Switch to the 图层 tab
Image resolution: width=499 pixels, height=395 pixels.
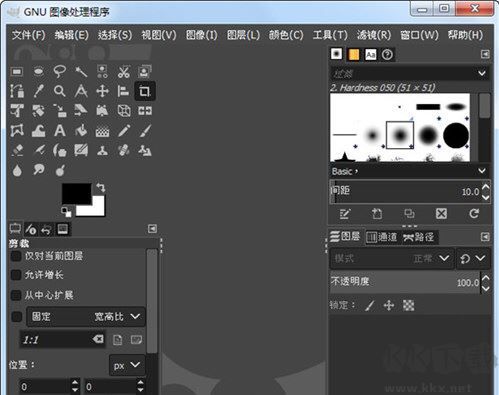pyautogui.click(x=345, y=237)
